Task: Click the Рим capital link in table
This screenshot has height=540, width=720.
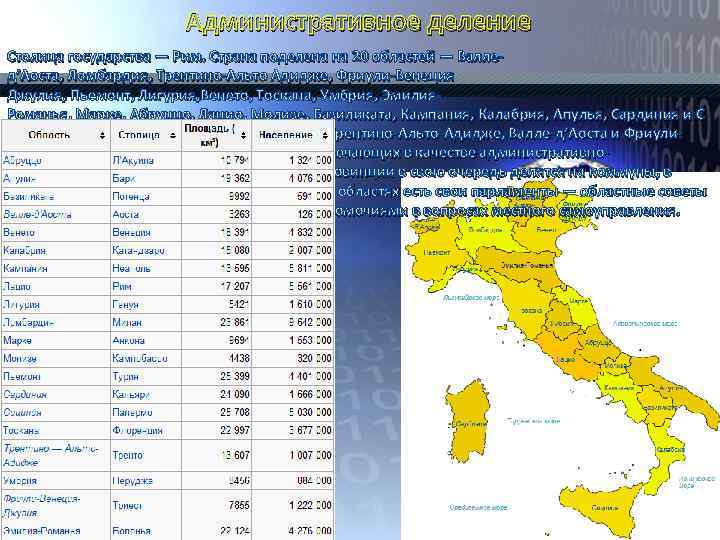Action: 122,287
